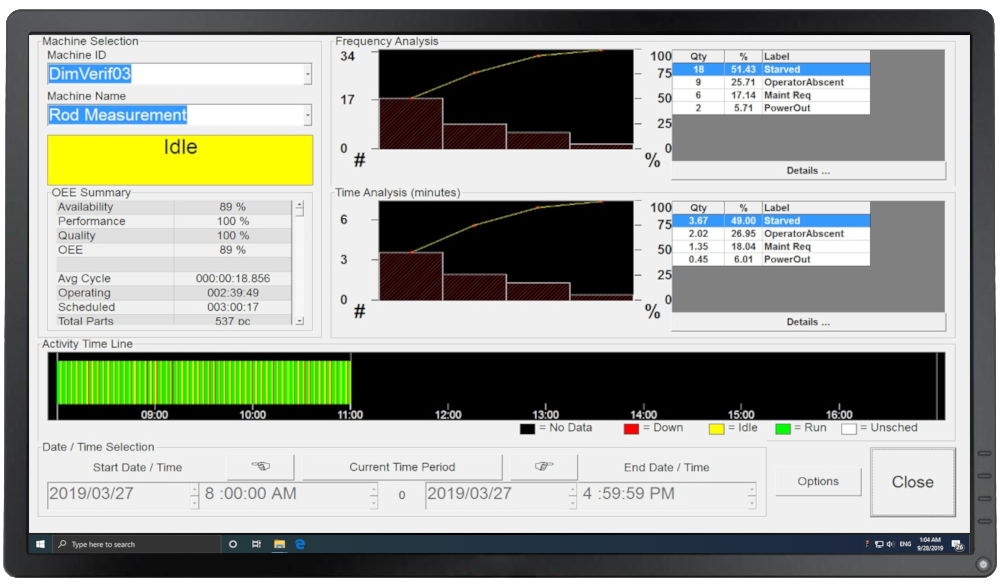
Task: Select OperatorAbscent row in Time Analysis table
Action: [x=771, y=234]
